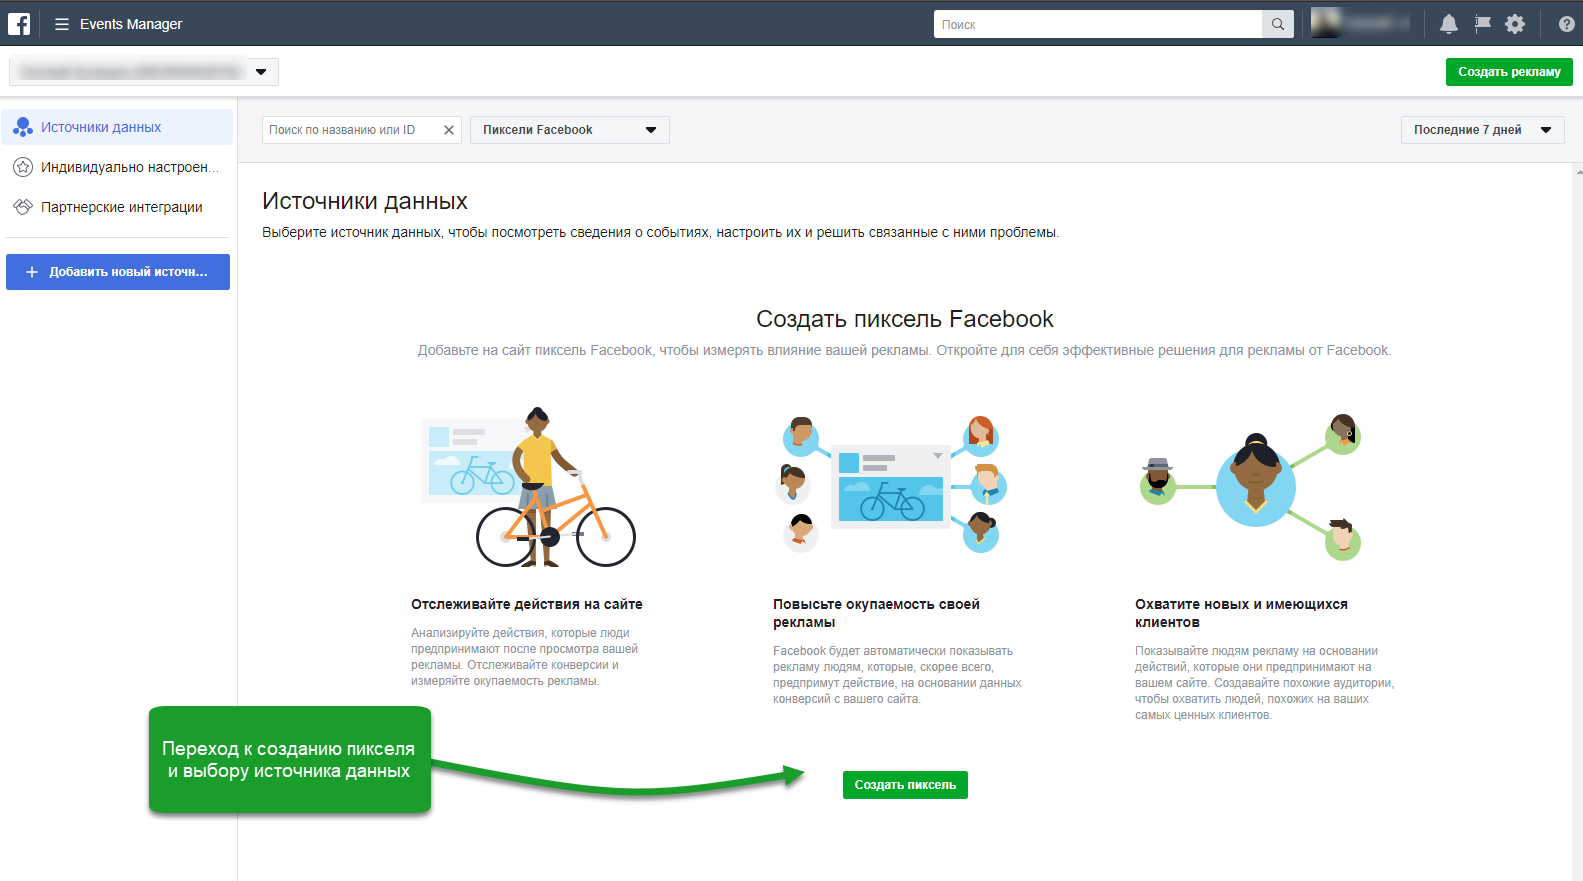Open the notifications bell
Viewport: 1583px width, 881px height.
pos(1448,24)
